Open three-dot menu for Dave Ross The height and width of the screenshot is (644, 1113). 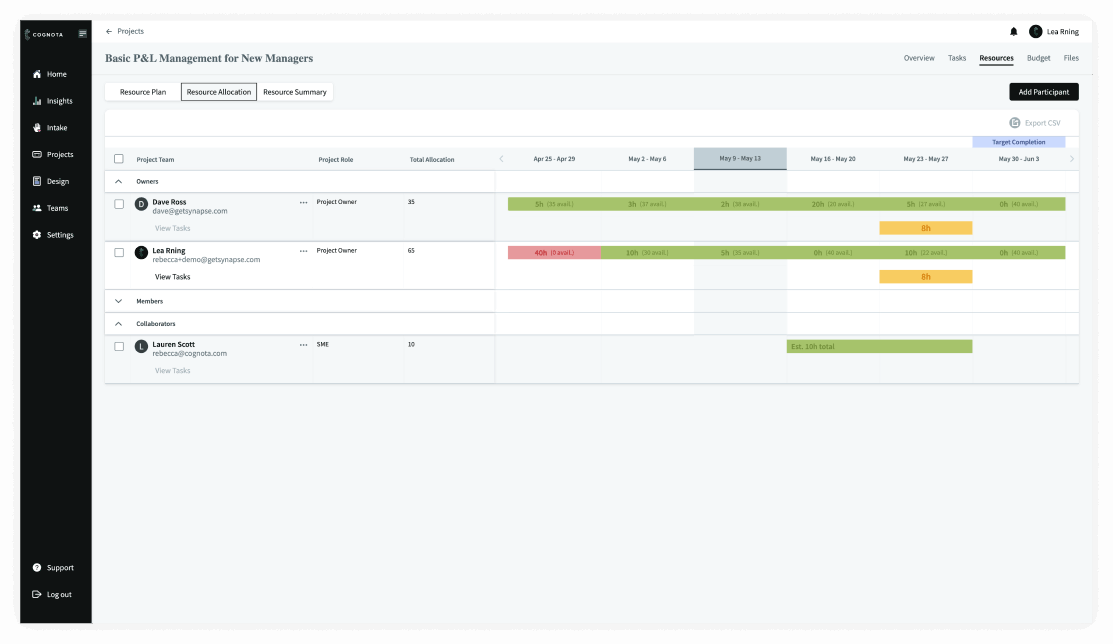click(303, 203)
